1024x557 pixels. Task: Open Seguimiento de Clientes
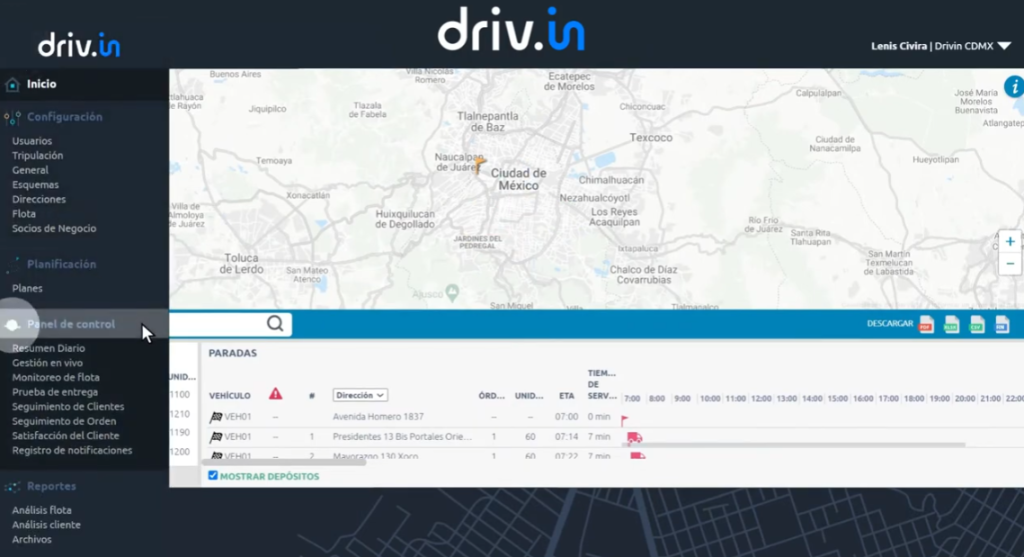point(68,406)
